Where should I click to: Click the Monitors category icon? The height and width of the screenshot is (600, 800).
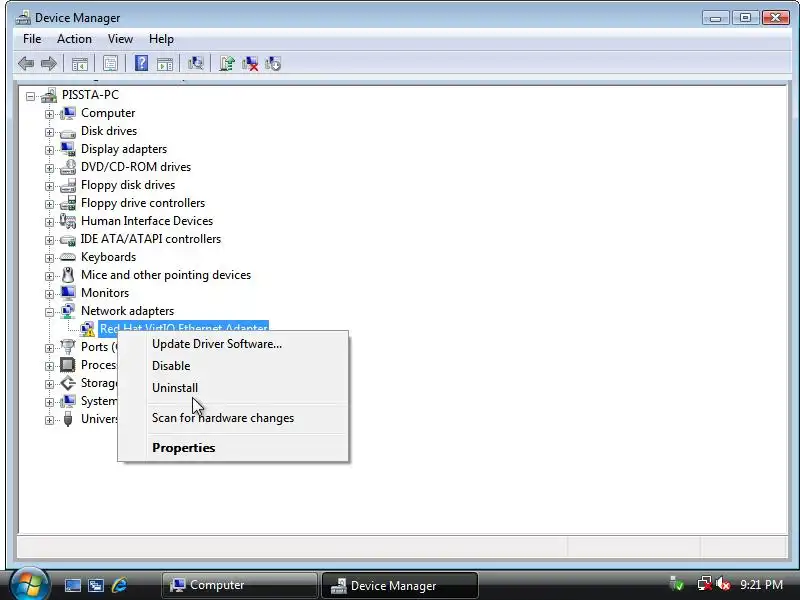68,293
